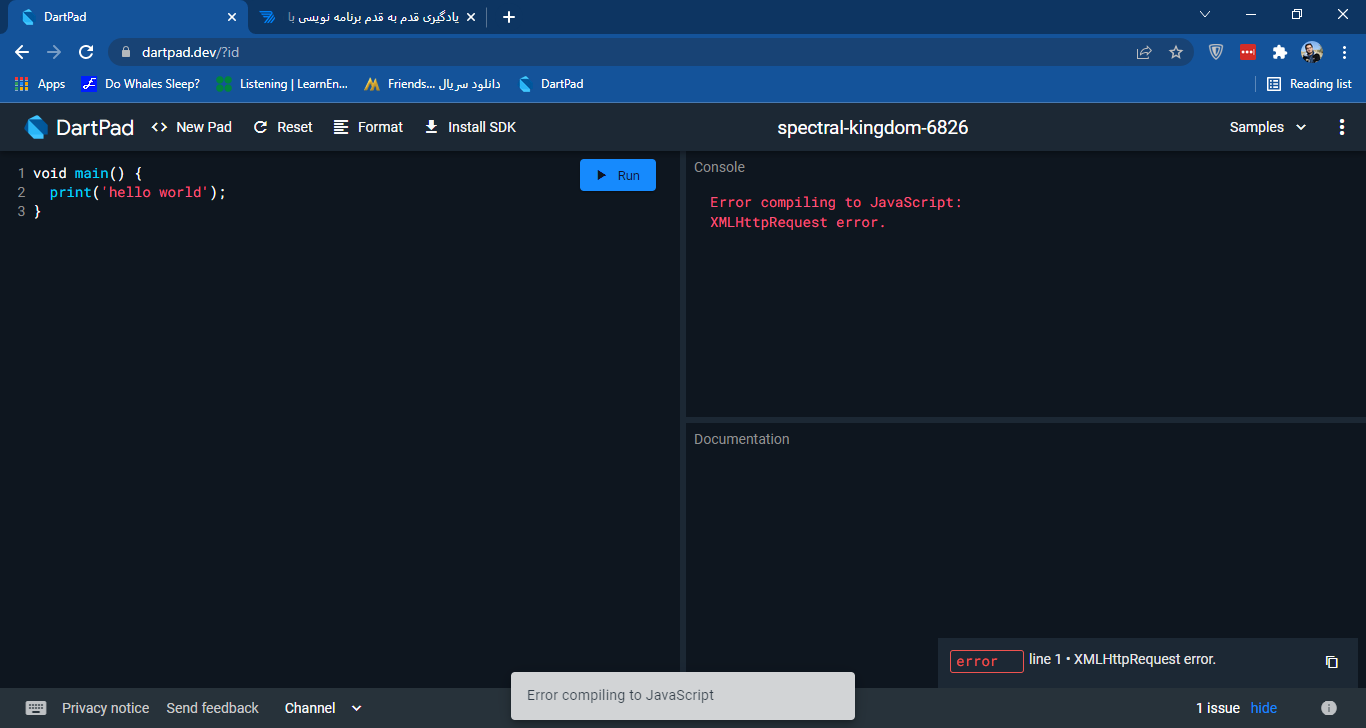Open the Chrome three-dot menu
Image resolution: width=1366 pixels, height=728 pixels.
(1344, 52)
